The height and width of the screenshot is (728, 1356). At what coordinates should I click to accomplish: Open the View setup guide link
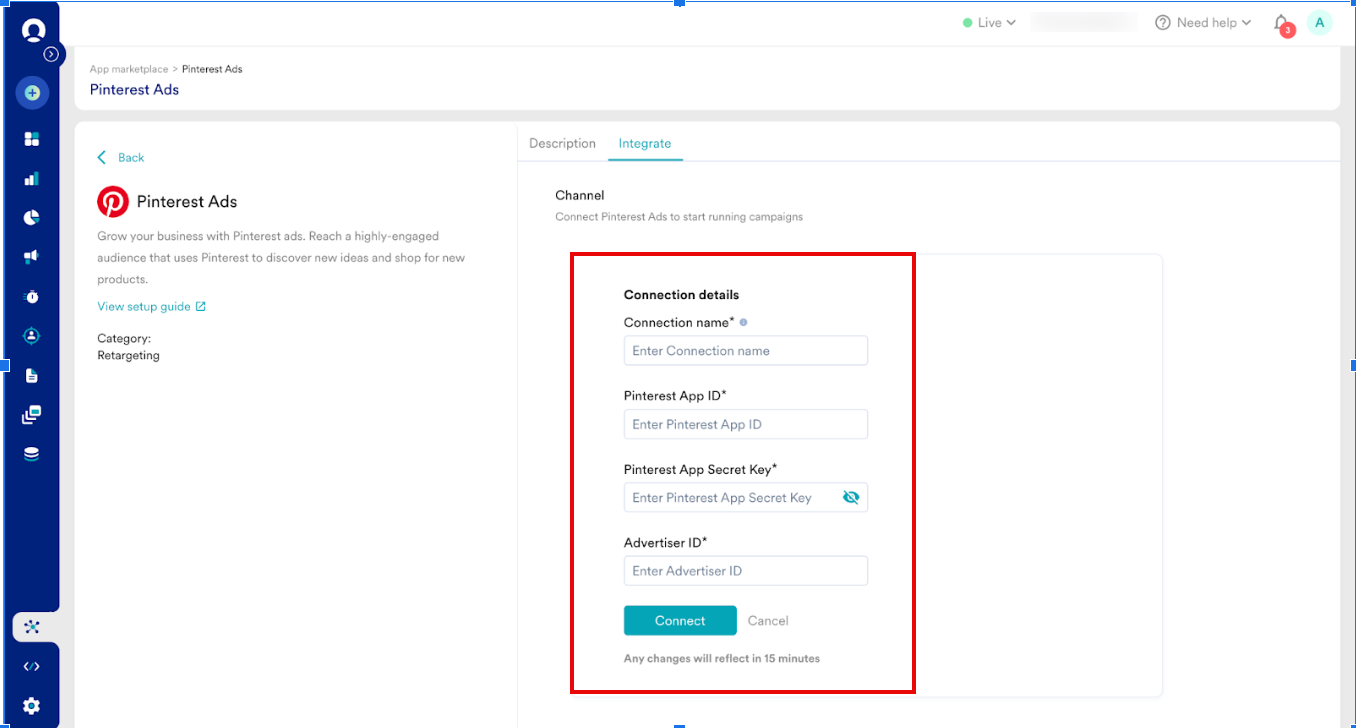pyautogui.click(x=144, y=307)
